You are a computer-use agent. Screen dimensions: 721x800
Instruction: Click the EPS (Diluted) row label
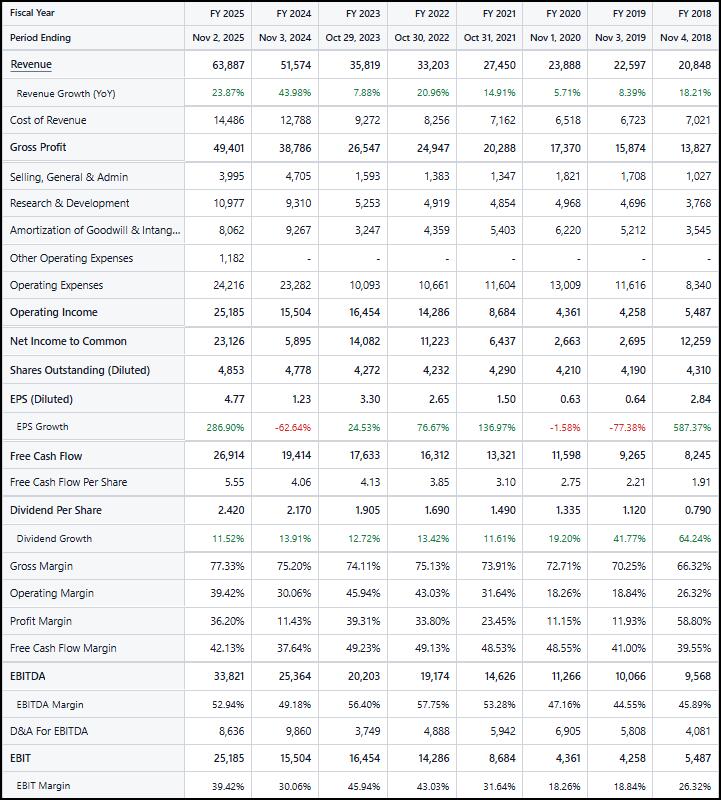[x=41, y=399]
